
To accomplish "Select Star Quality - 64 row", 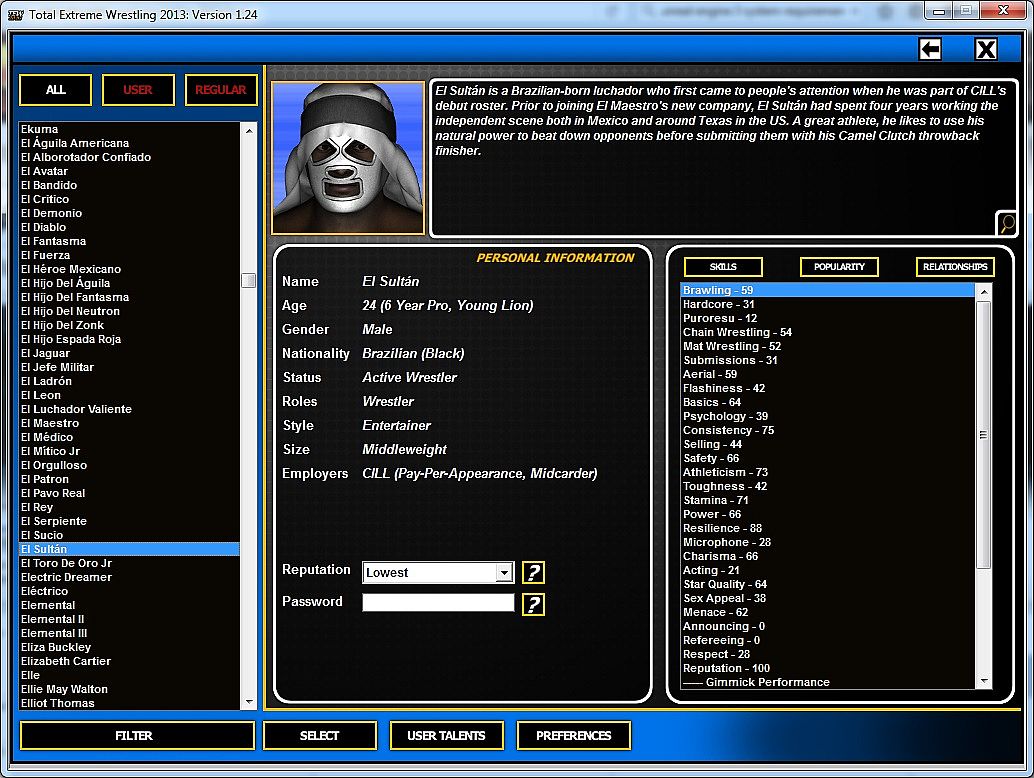I will (x=828, y=584).
